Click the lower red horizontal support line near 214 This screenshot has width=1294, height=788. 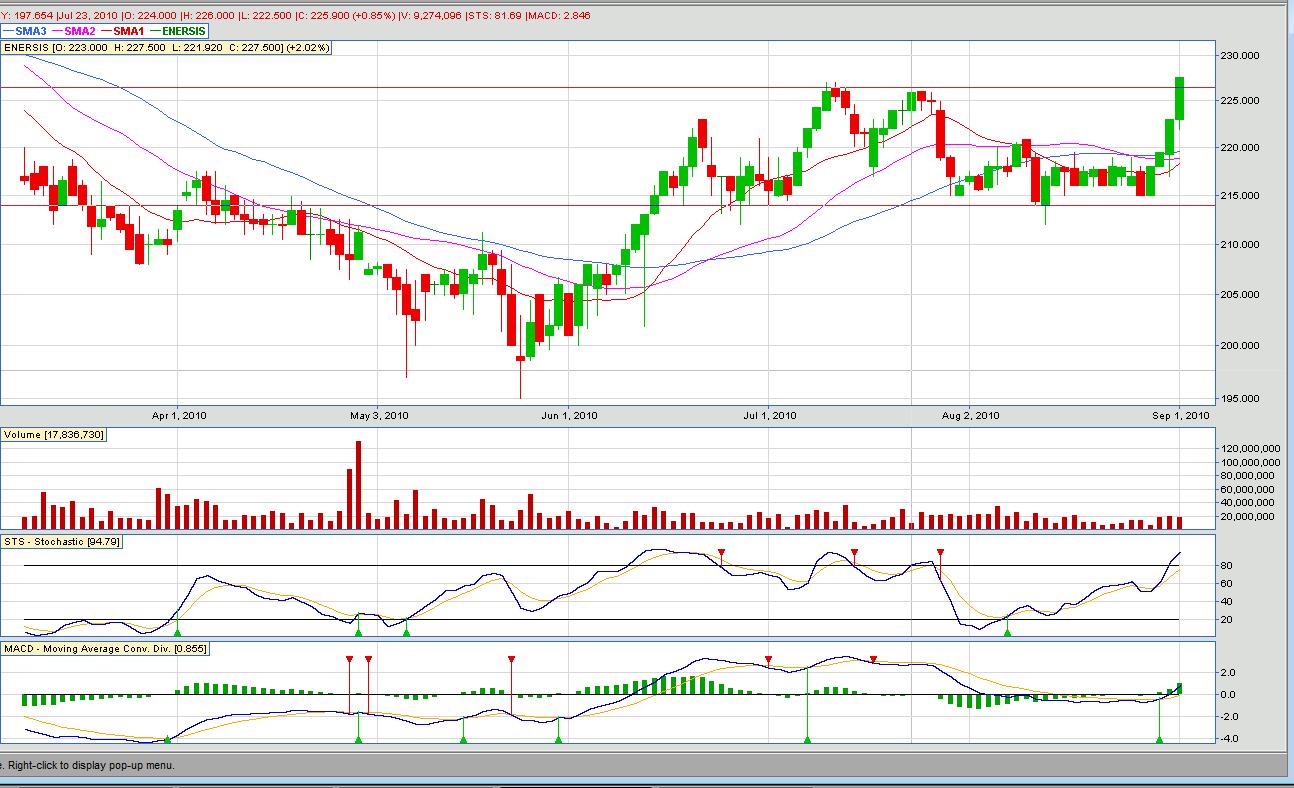coord(607,205)
